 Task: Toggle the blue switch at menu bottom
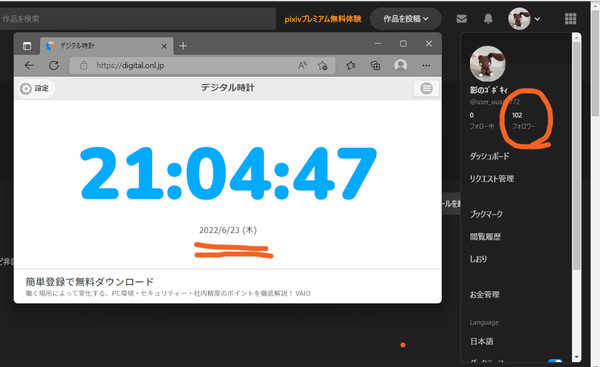pyautogui.click(x=555, y=361)
